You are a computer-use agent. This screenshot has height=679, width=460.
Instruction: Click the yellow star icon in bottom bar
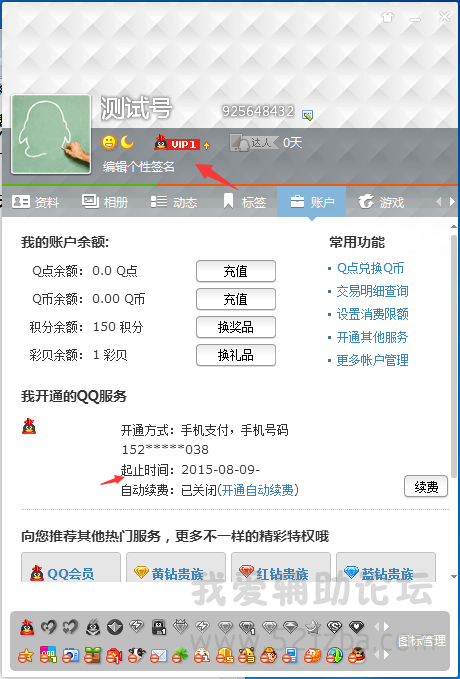click(26, 656)
